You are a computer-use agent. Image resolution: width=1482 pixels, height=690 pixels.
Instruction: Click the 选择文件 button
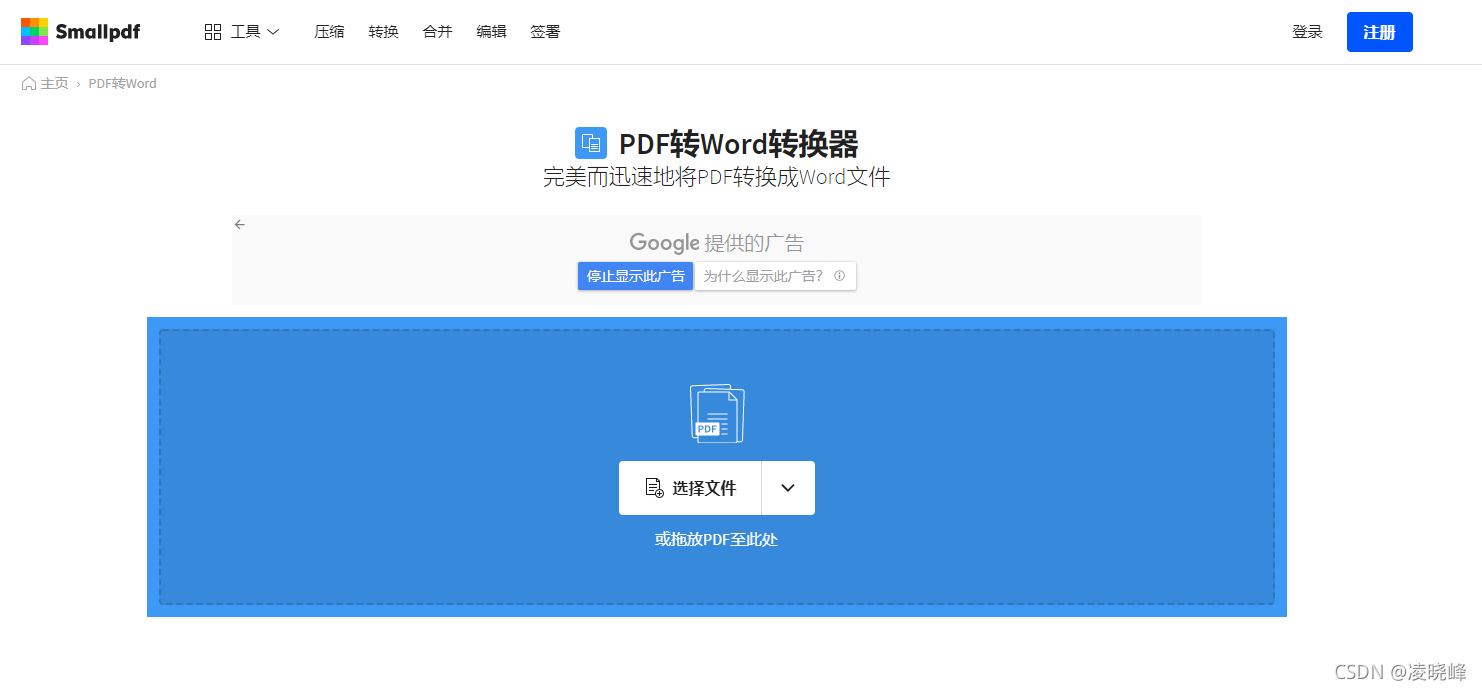coord(690,488)
